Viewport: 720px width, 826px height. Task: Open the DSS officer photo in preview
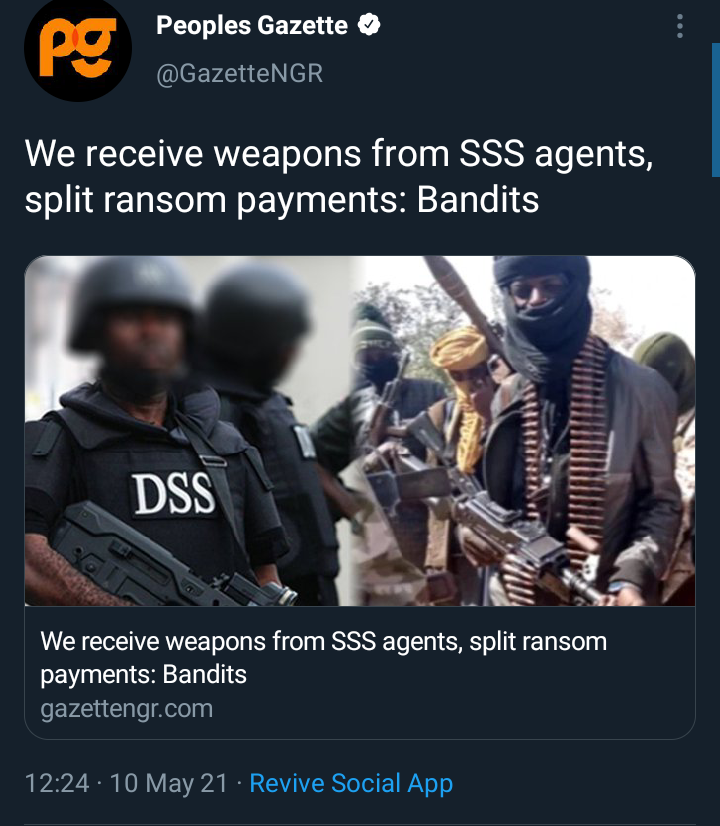click(193, 431)
